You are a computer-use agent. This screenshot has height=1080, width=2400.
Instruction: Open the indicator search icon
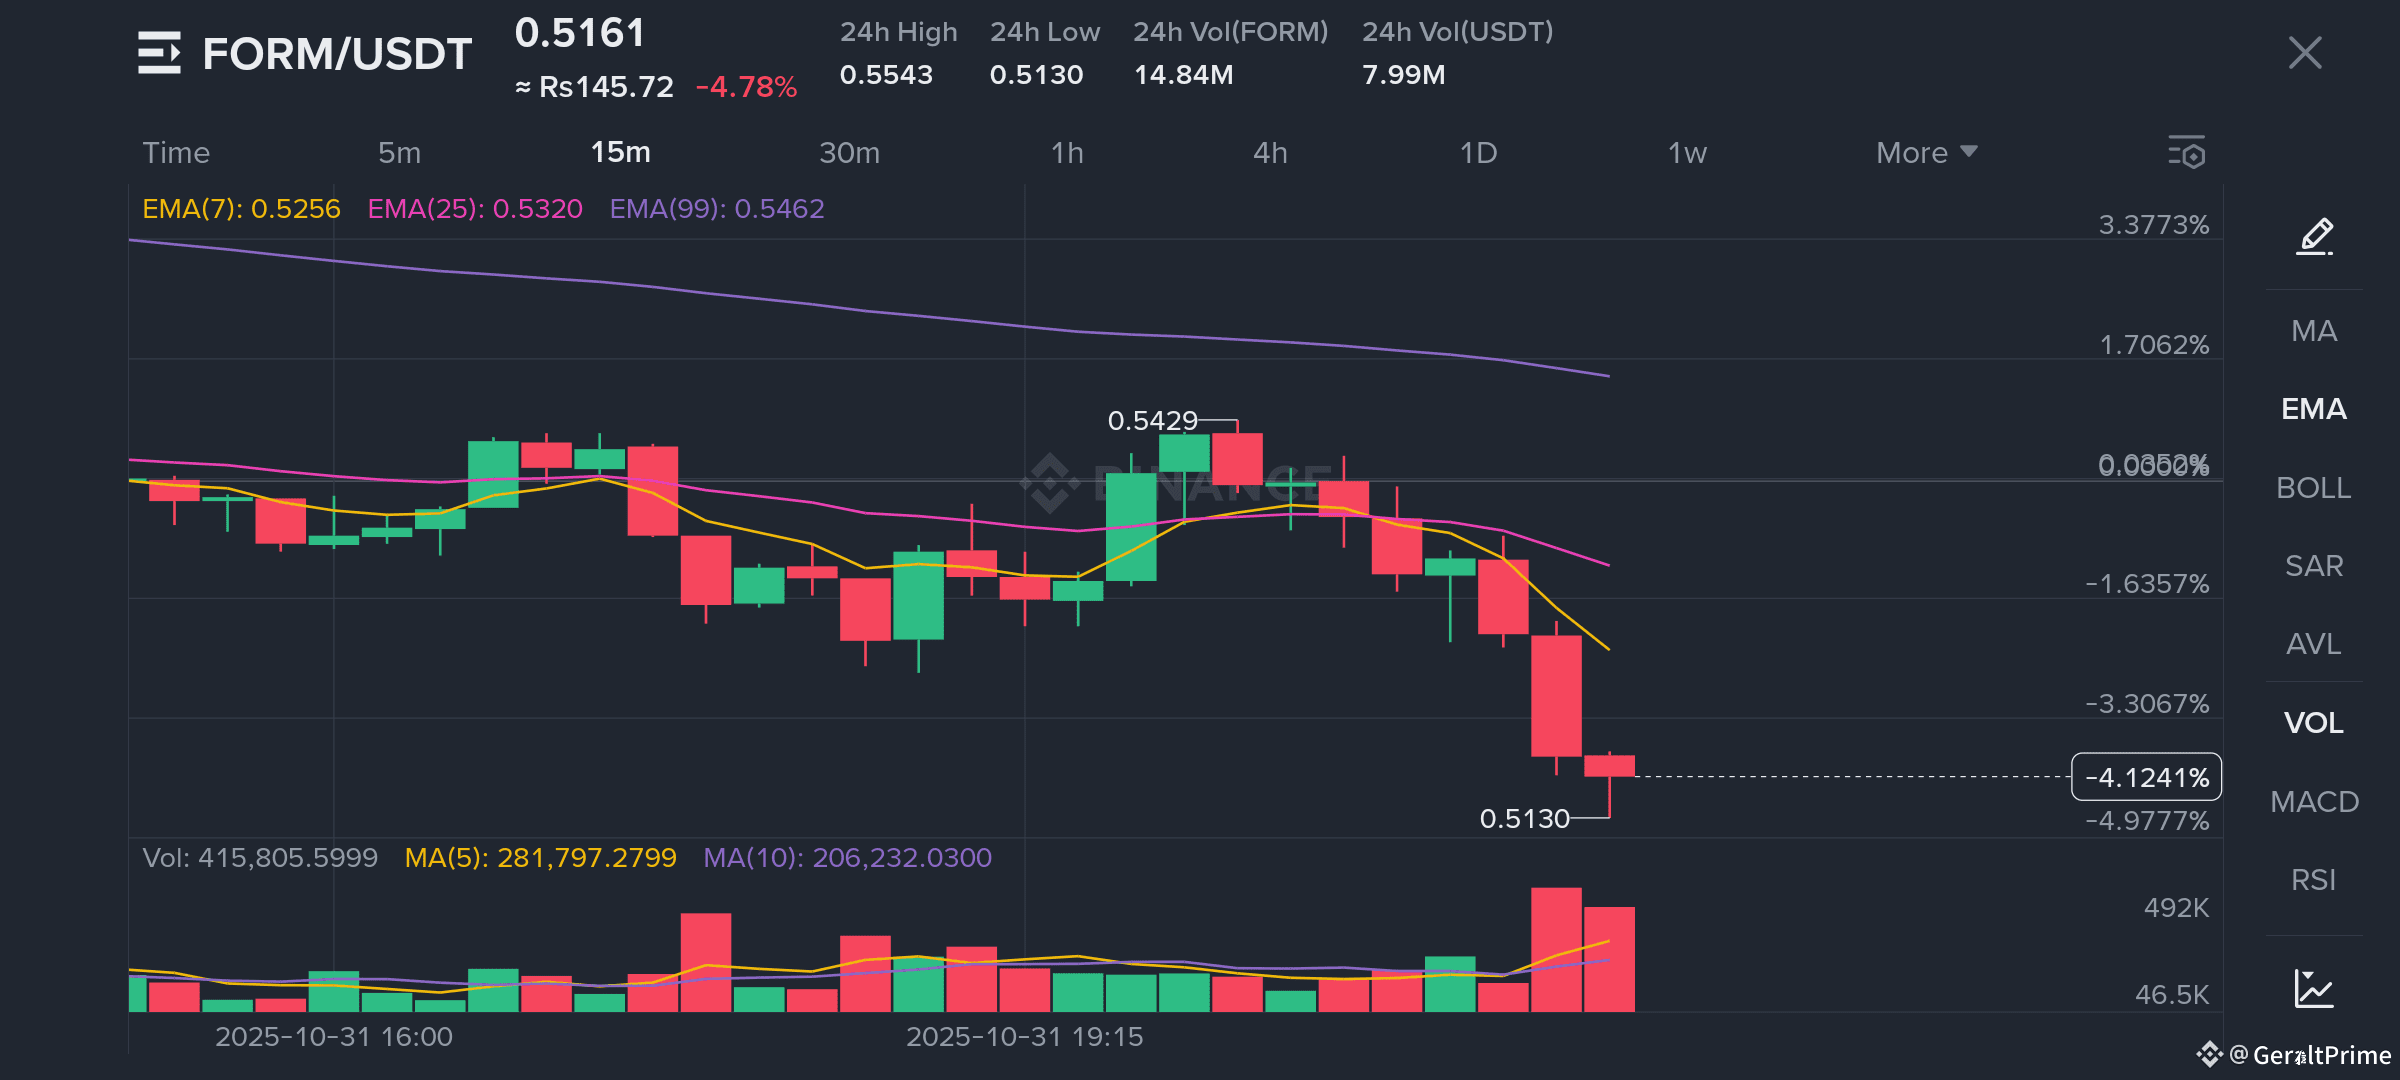tap(2188, 153)
